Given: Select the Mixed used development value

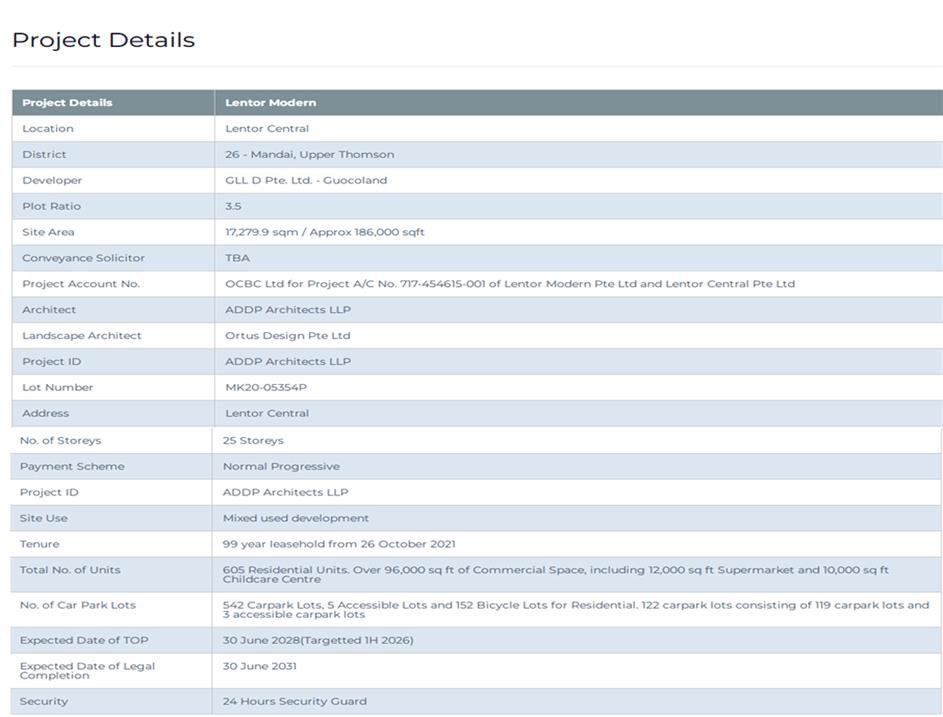Looking at the screenshot, I should click(295, 518).
